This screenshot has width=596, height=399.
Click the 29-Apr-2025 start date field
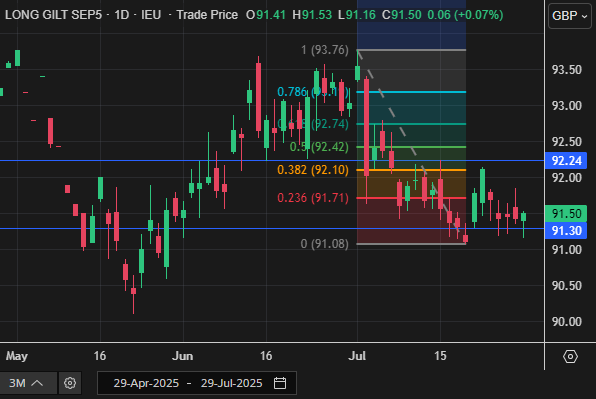(146, 383)
